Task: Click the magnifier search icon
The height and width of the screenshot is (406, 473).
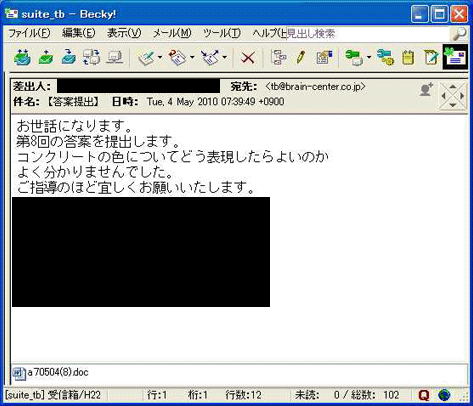Action: [x=459, y=34]
